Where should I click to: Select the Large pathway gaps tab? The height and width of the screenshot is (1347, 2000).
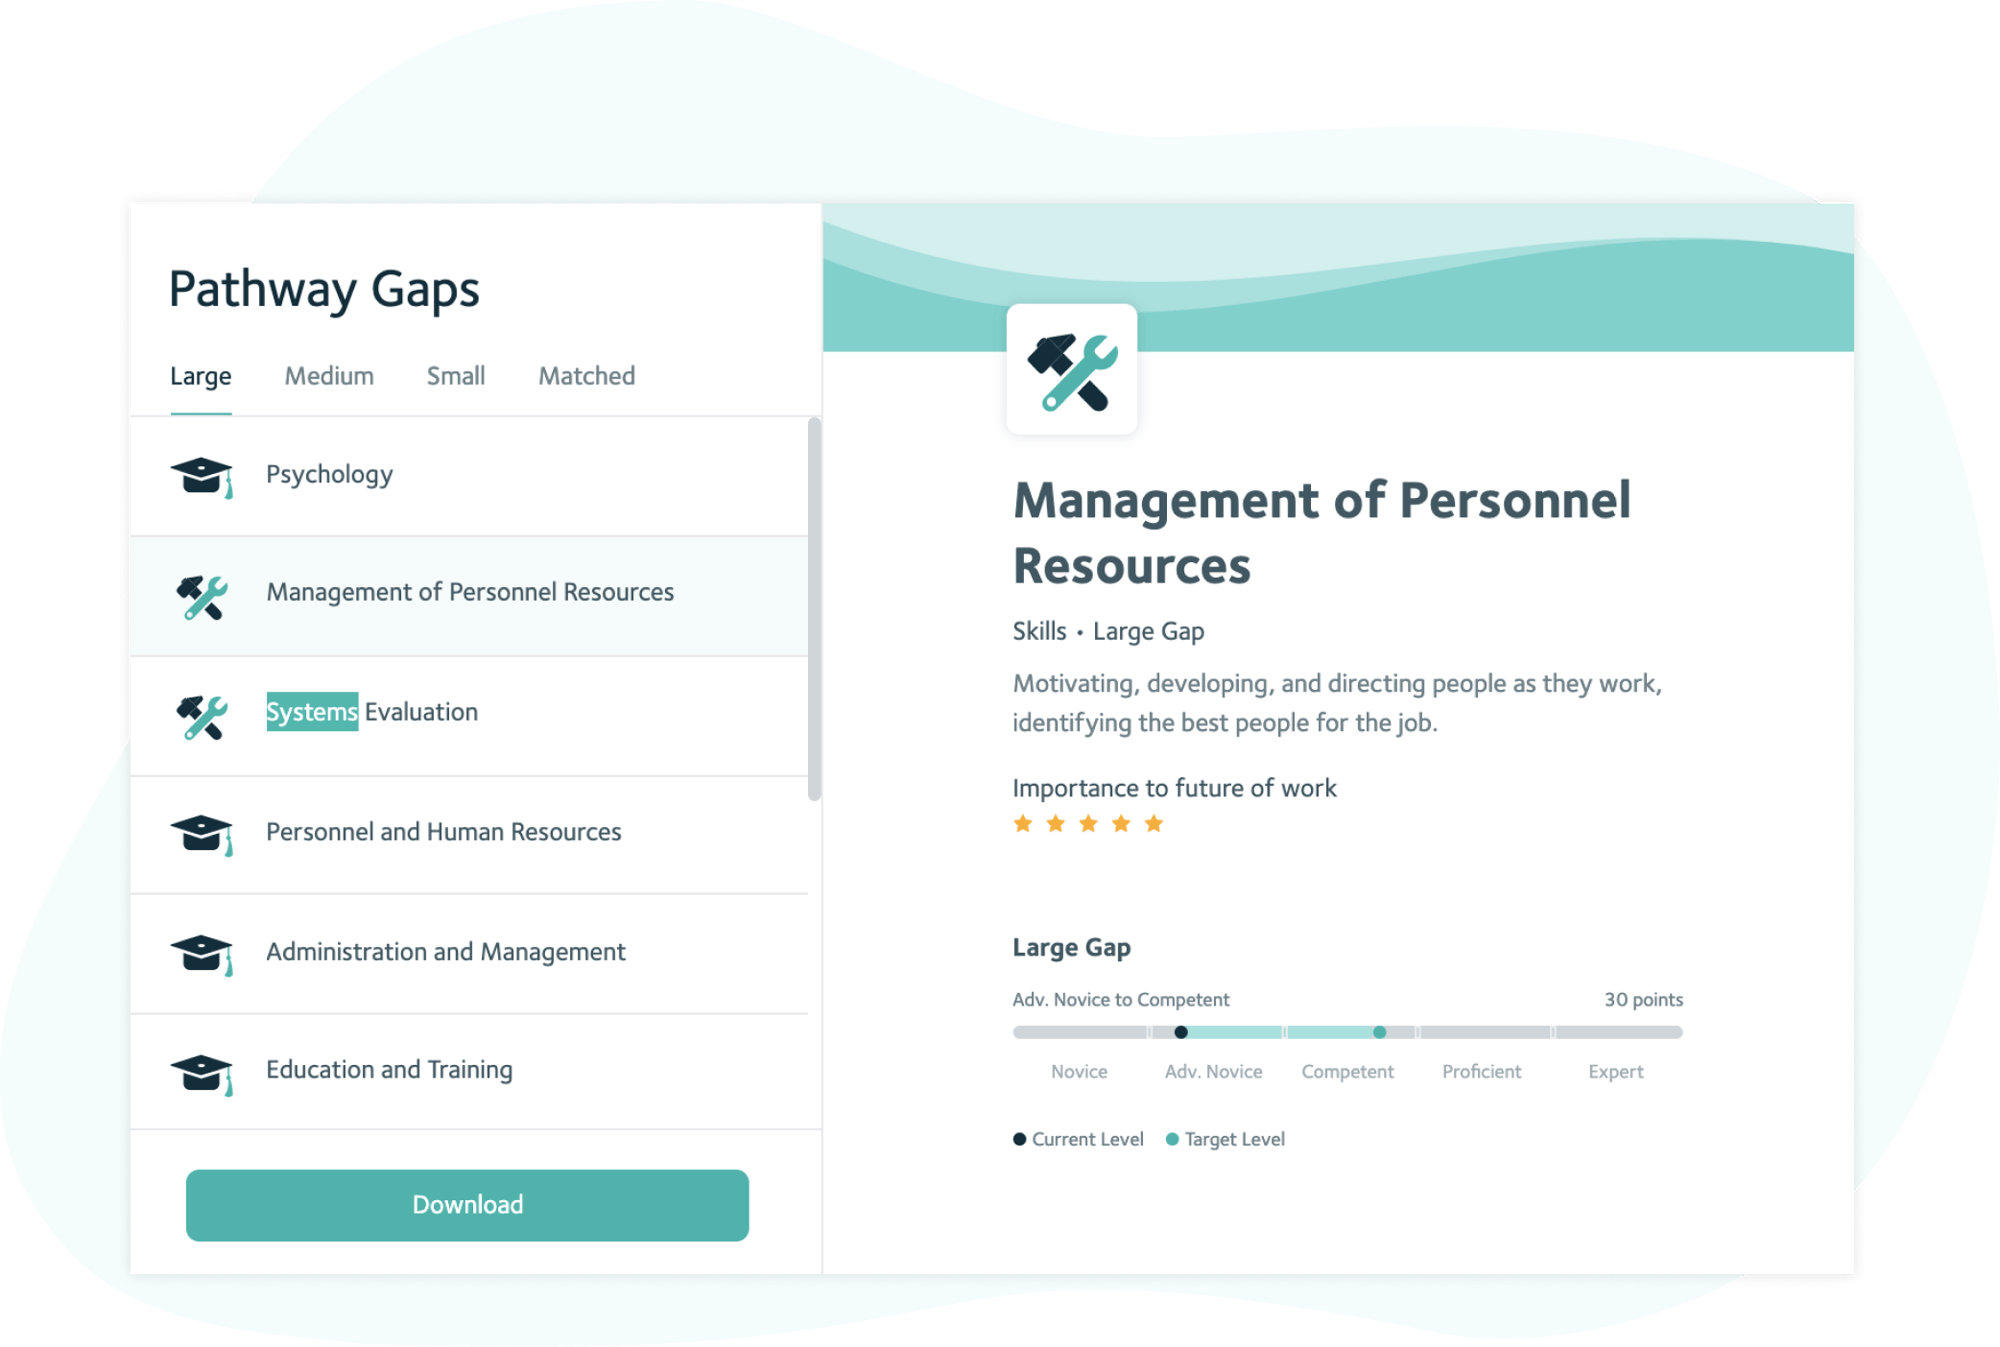click(200, 374)
